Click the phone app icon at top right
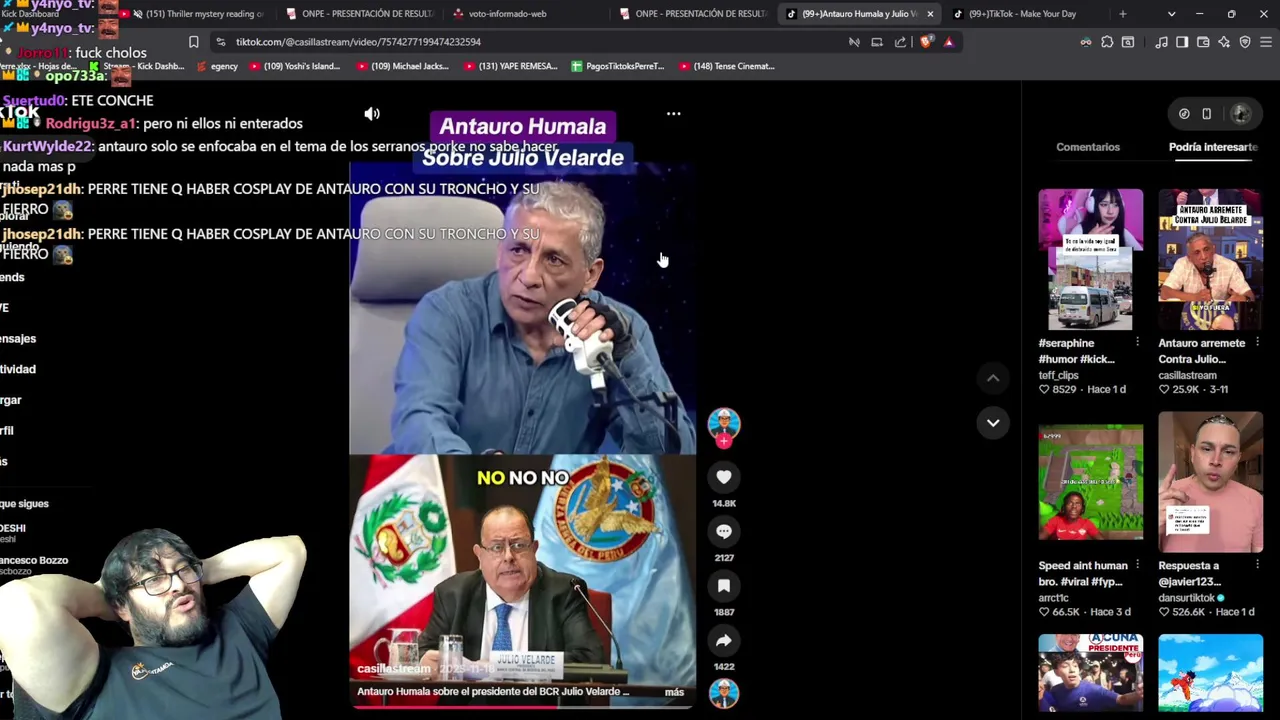 [x=1207, y=114]
